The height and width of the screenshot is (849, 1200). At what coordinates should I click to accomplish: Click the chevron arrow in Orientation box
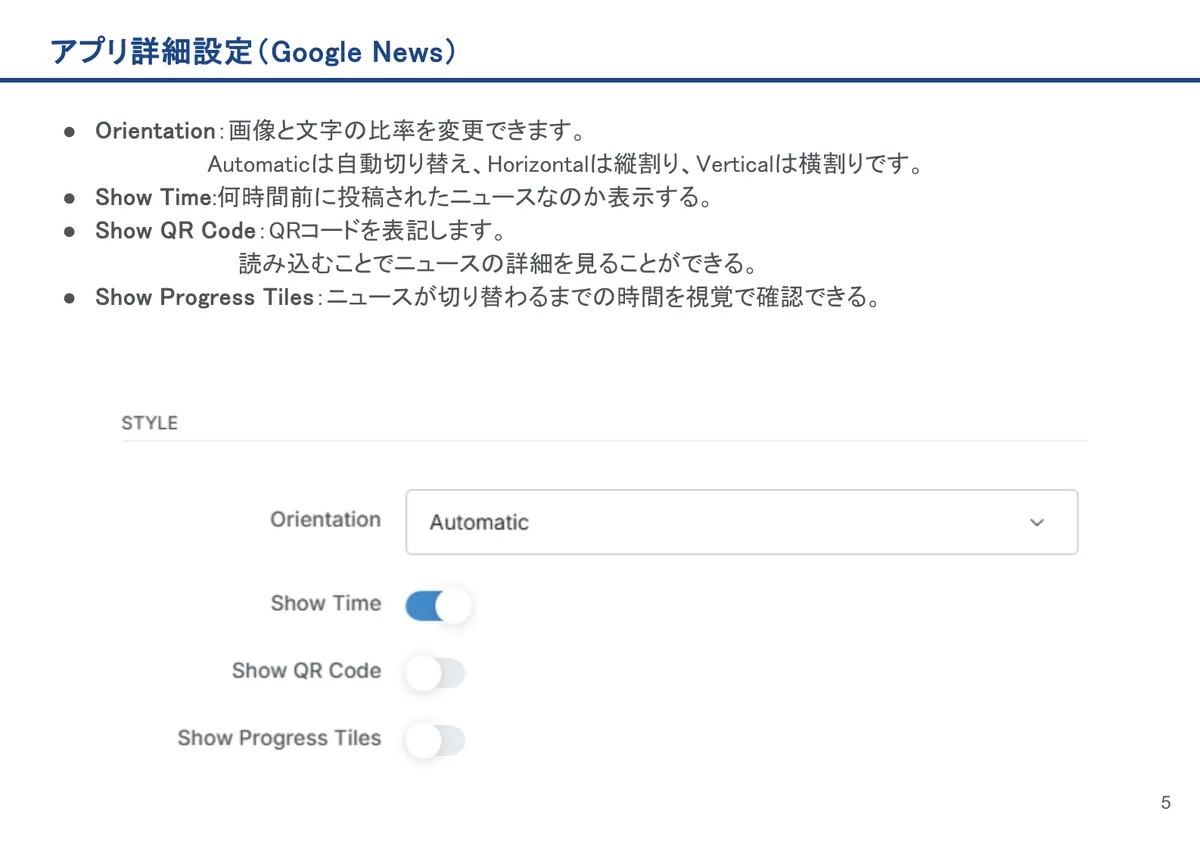[x=1037, y=522]
